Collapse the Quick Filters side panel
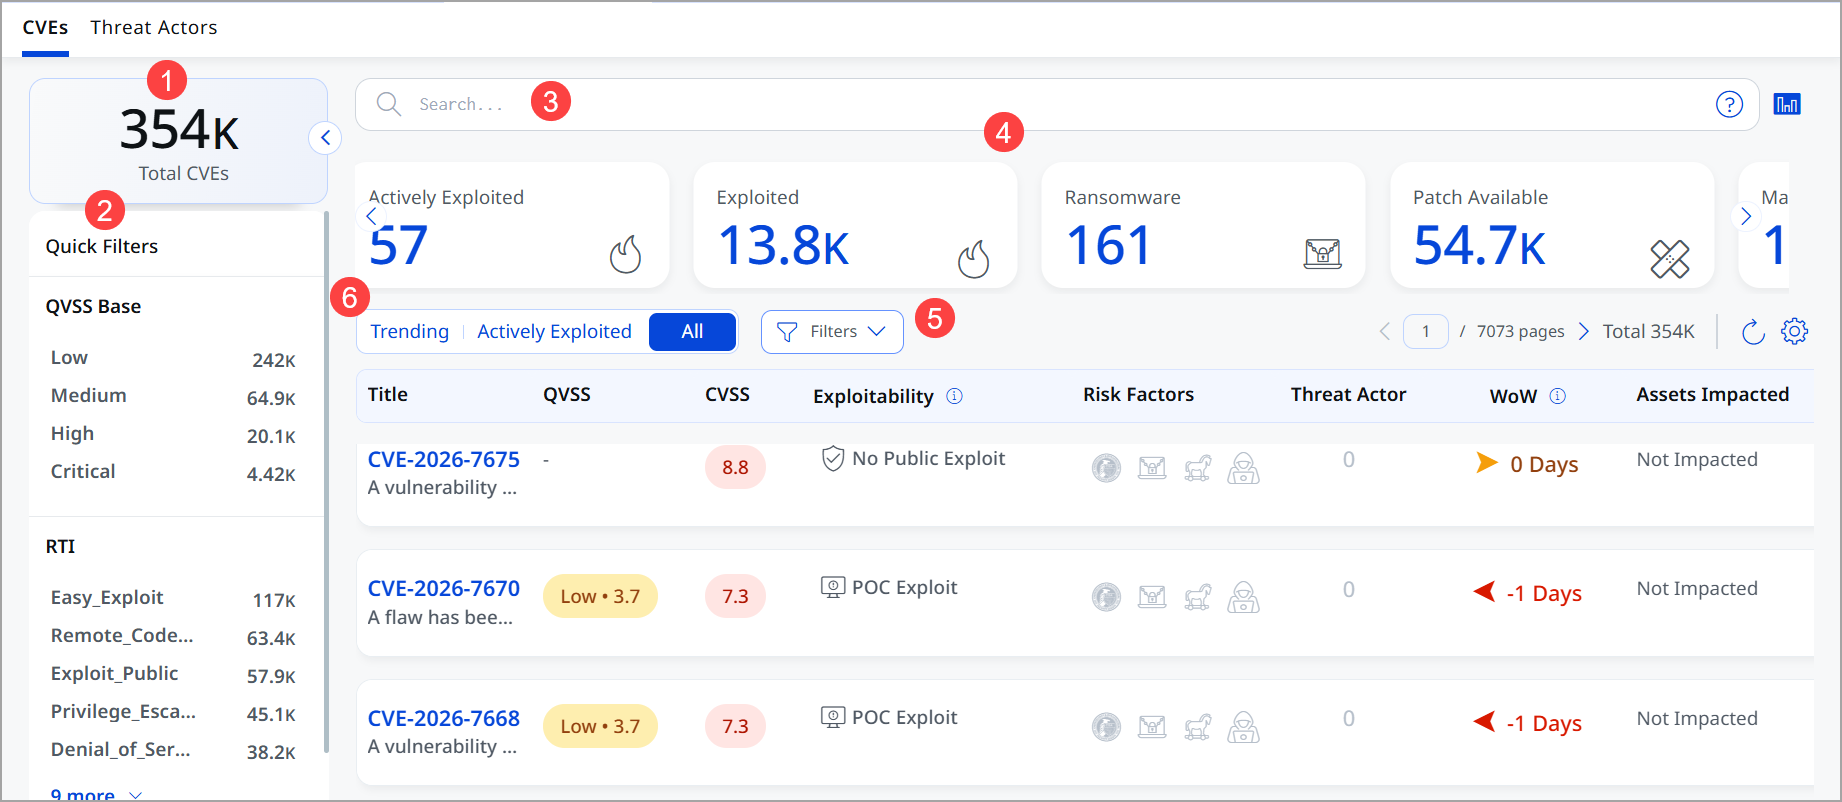The image size is (1842, 802). click(x=325, y=138)
